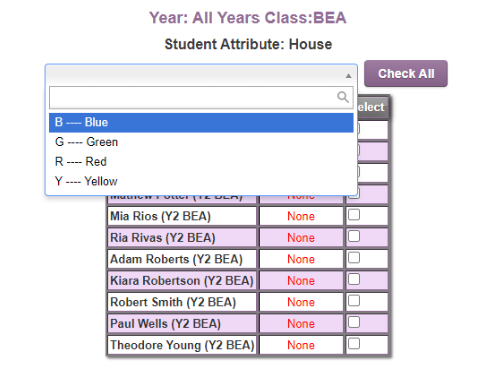This screenshot has width=480, height=367.
Task: Click None value for Paul Wells
Action: pyautogui.click(x=301, y=324)
